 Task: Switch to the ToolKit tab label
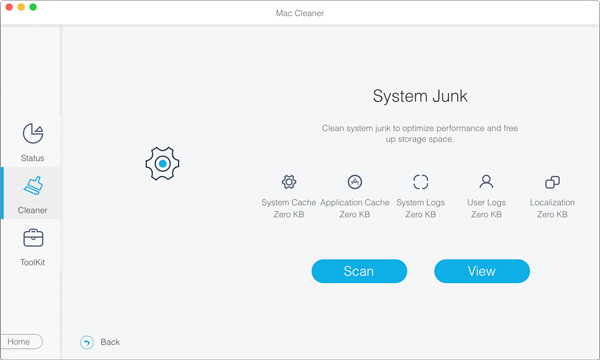coord(33,262)
